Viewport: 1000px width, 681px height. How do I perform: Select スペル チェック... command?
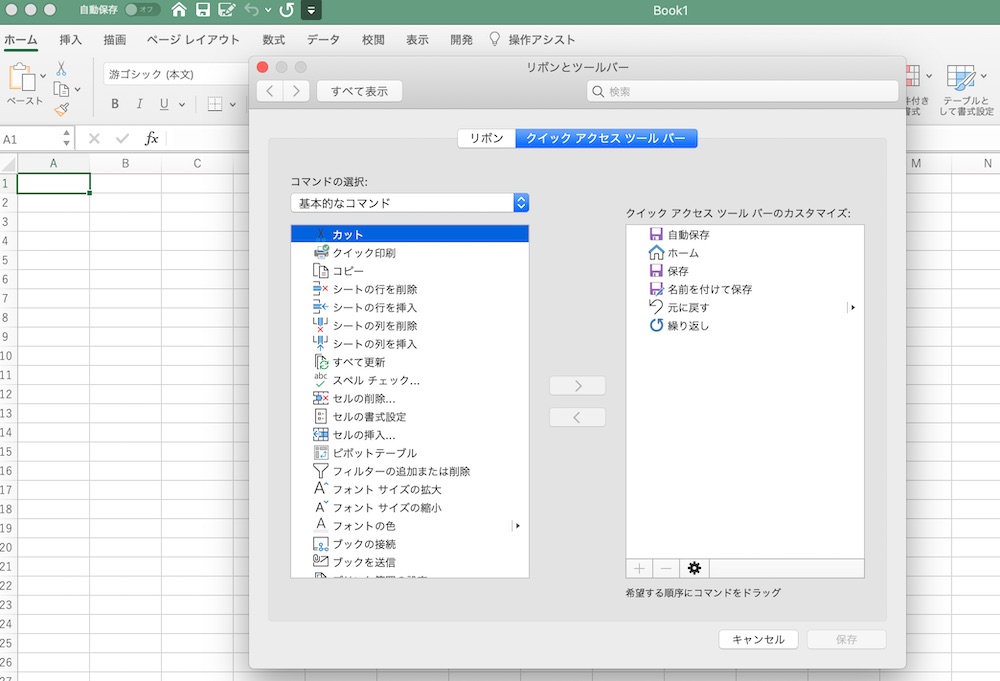click(x=409, y=380)
